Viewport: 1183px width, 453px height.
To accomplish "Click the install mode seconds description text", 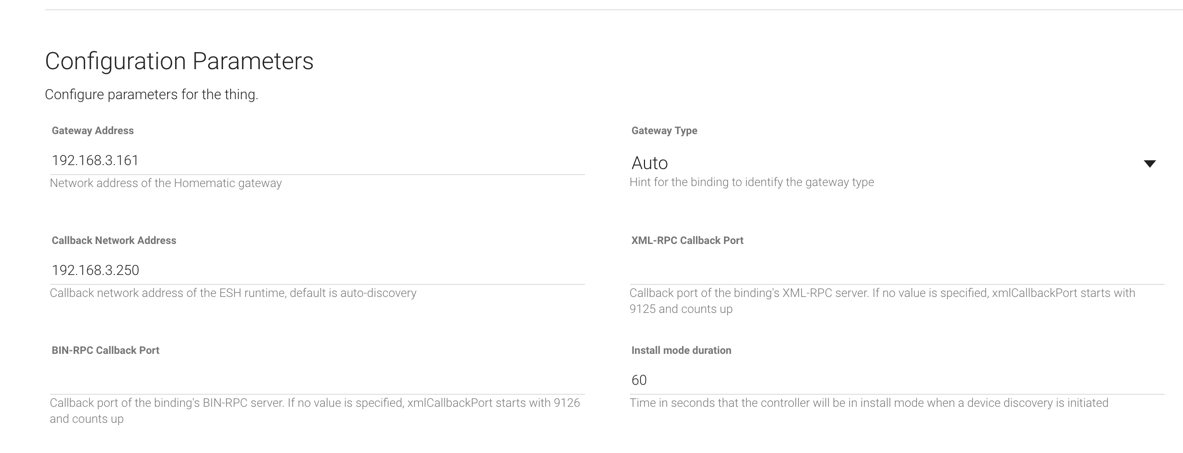I will click(869, 402).
